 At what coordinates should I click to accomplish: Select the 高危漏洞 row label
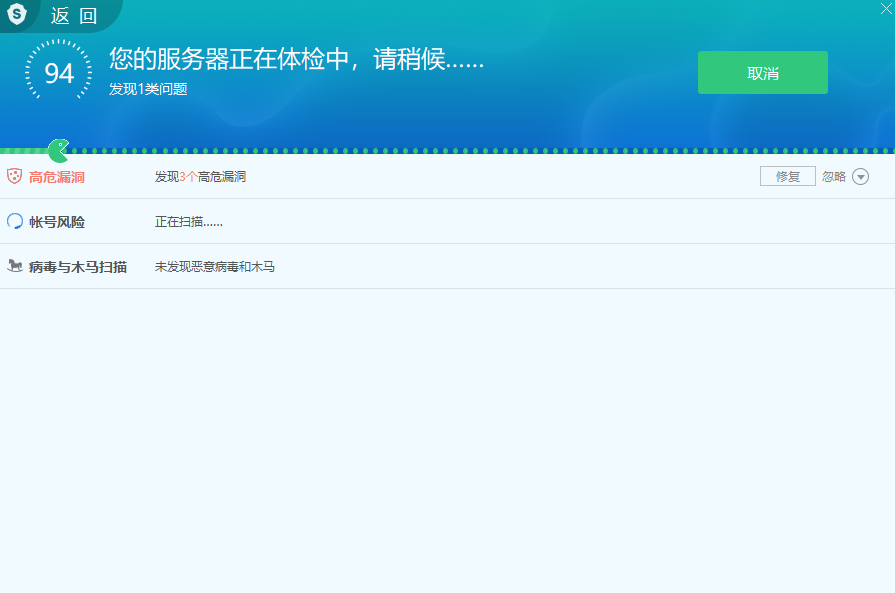point(56,177)
